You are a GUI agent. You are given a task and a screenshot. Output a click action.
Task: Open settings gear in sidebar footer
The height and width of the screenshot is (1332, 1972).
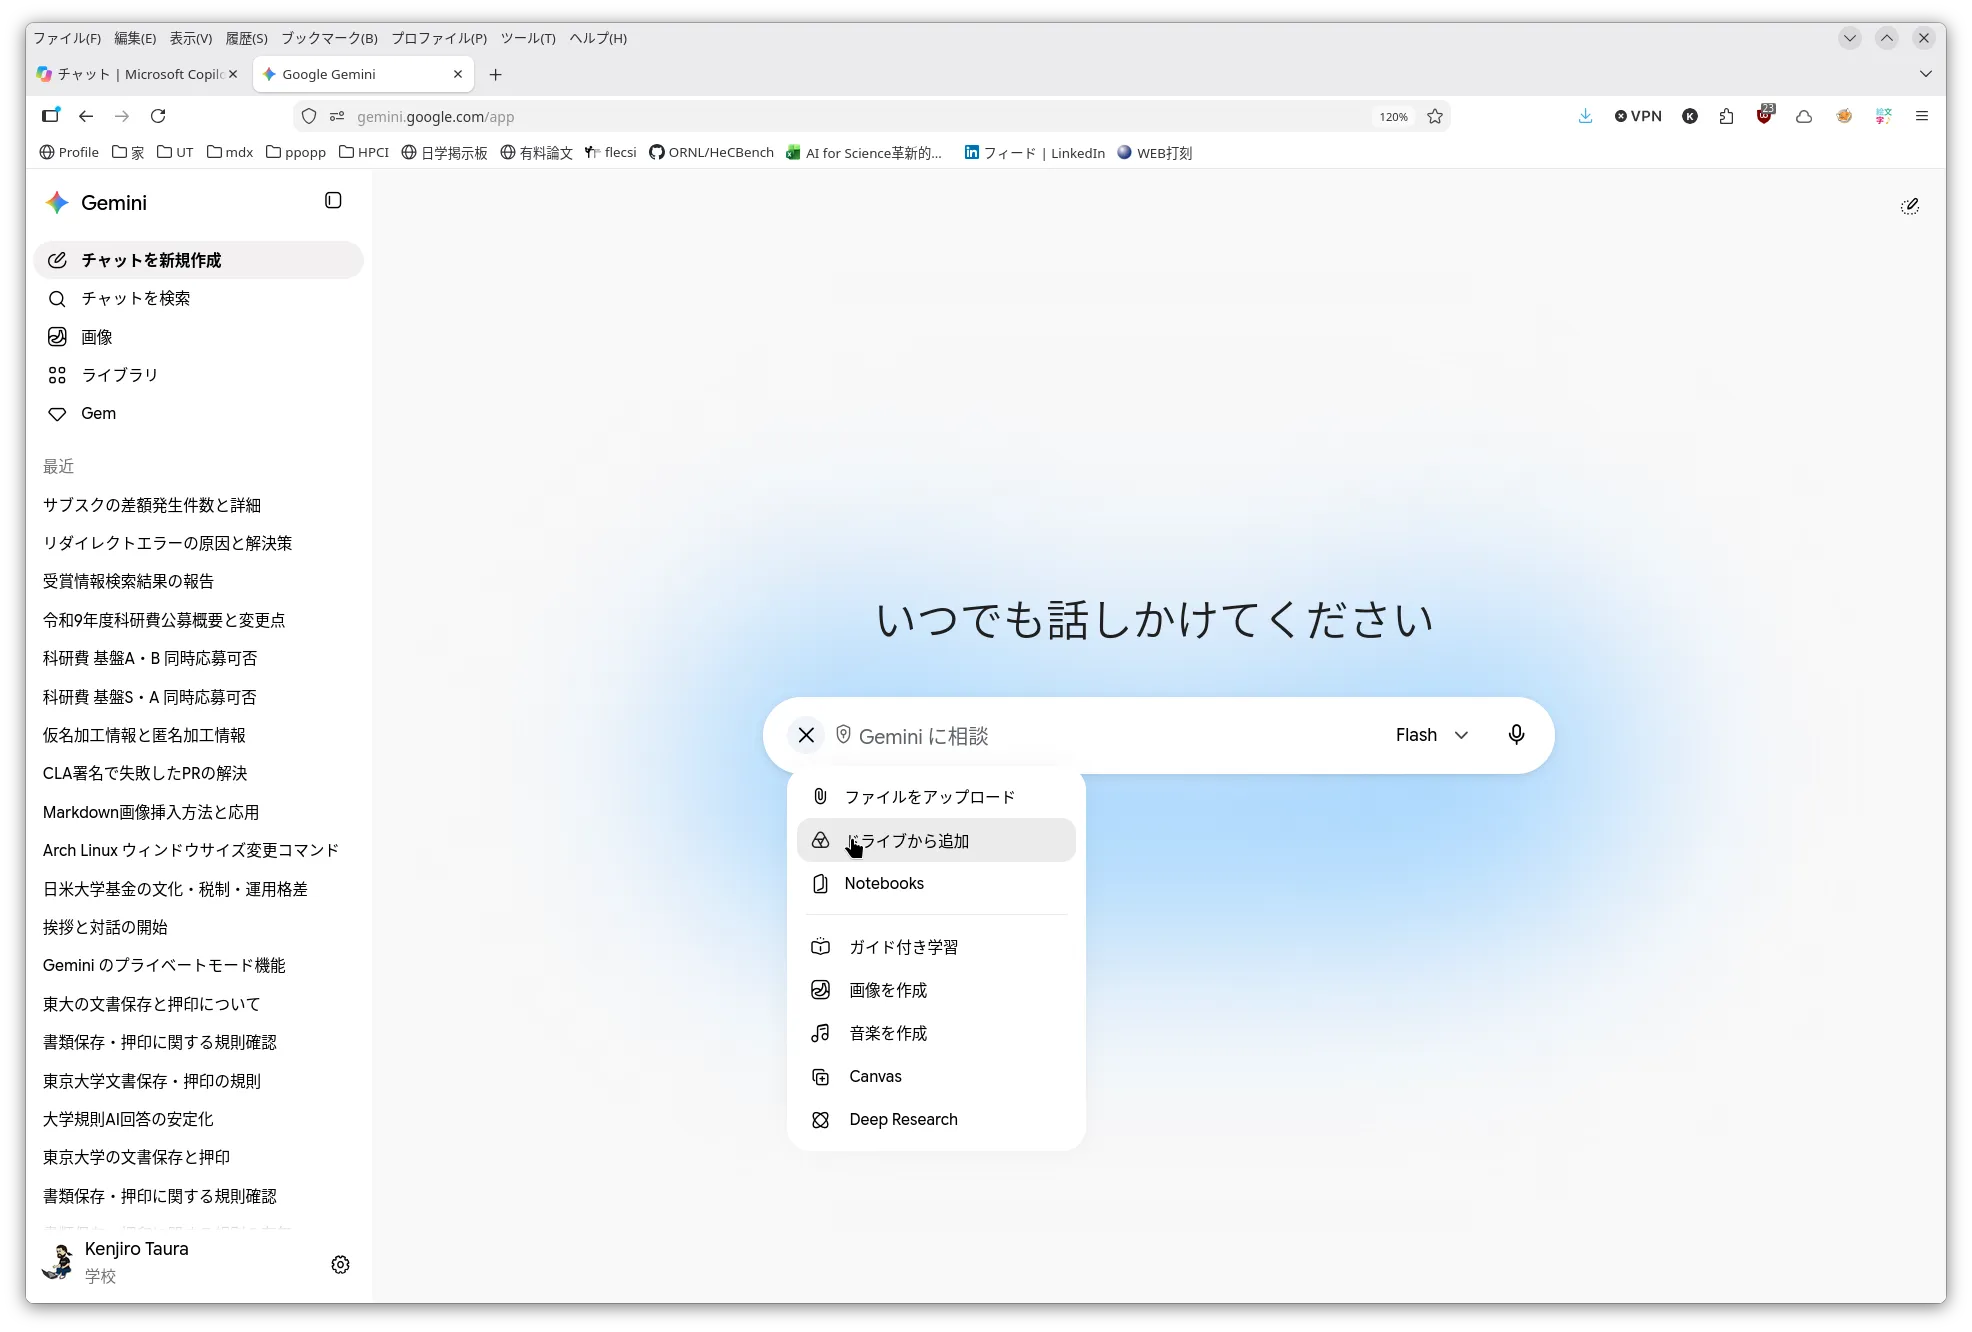point(340,1264)
